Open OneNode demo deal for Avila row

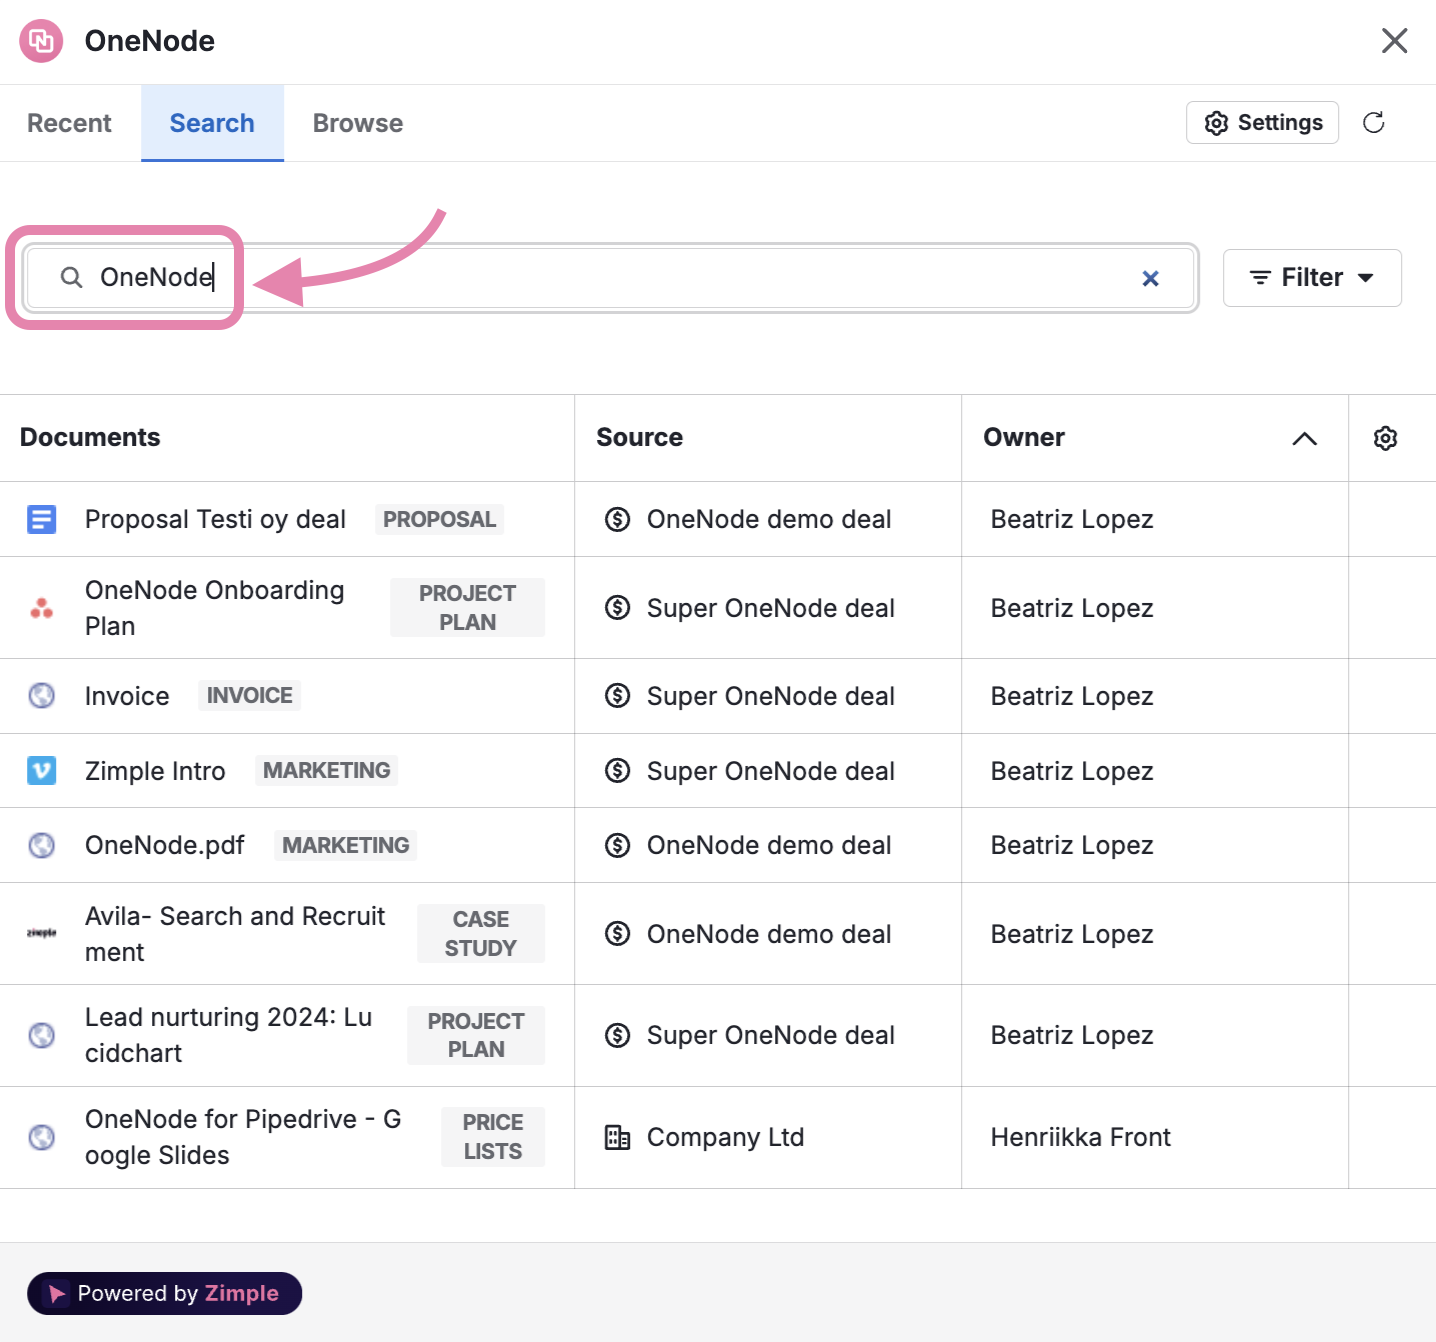[x=769, y=934]
